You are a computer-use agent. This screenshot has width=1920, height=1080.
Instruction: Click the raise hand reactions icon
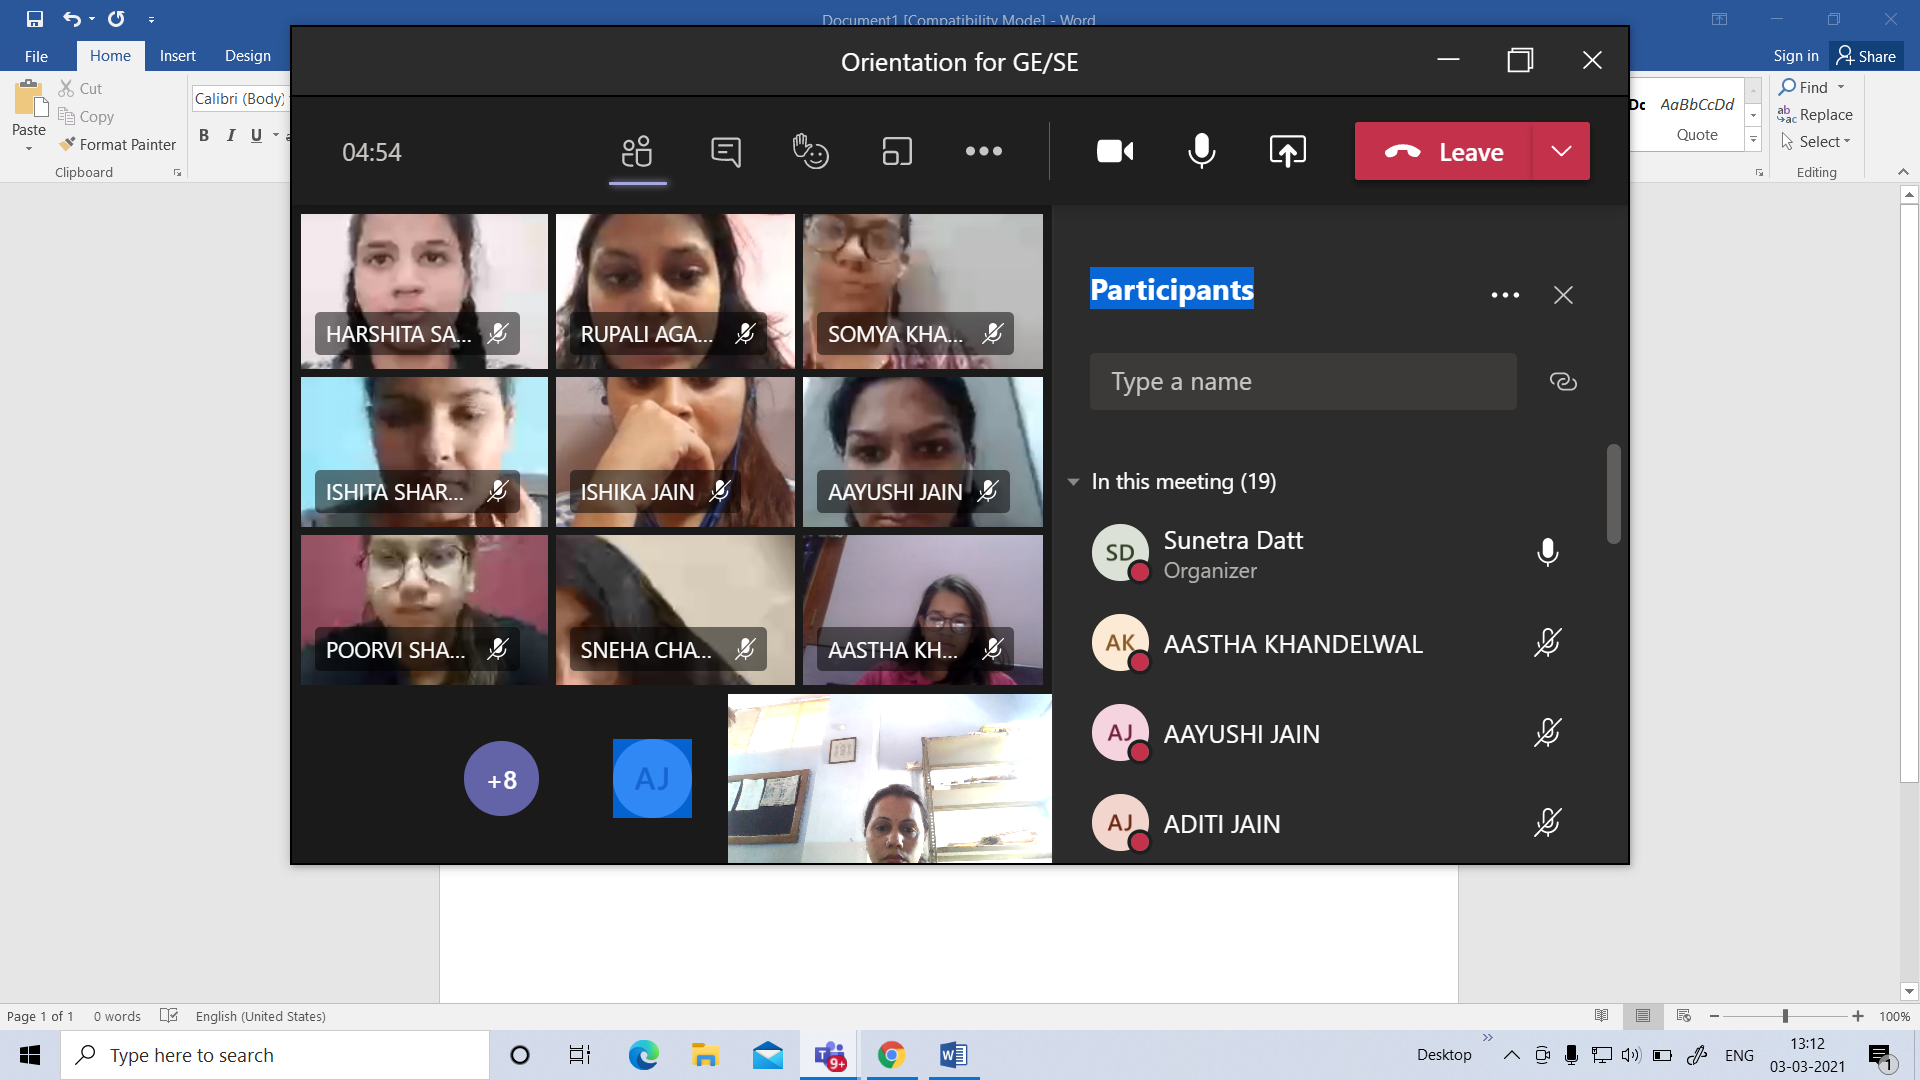tap(810, 152)
